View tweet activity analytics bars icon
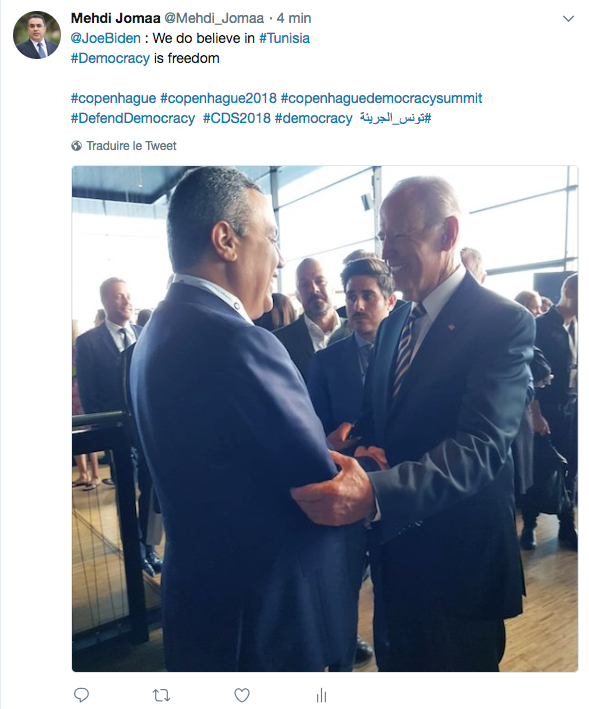The height and width of the screenshot is (709, 589). click(x=321, y=695)
